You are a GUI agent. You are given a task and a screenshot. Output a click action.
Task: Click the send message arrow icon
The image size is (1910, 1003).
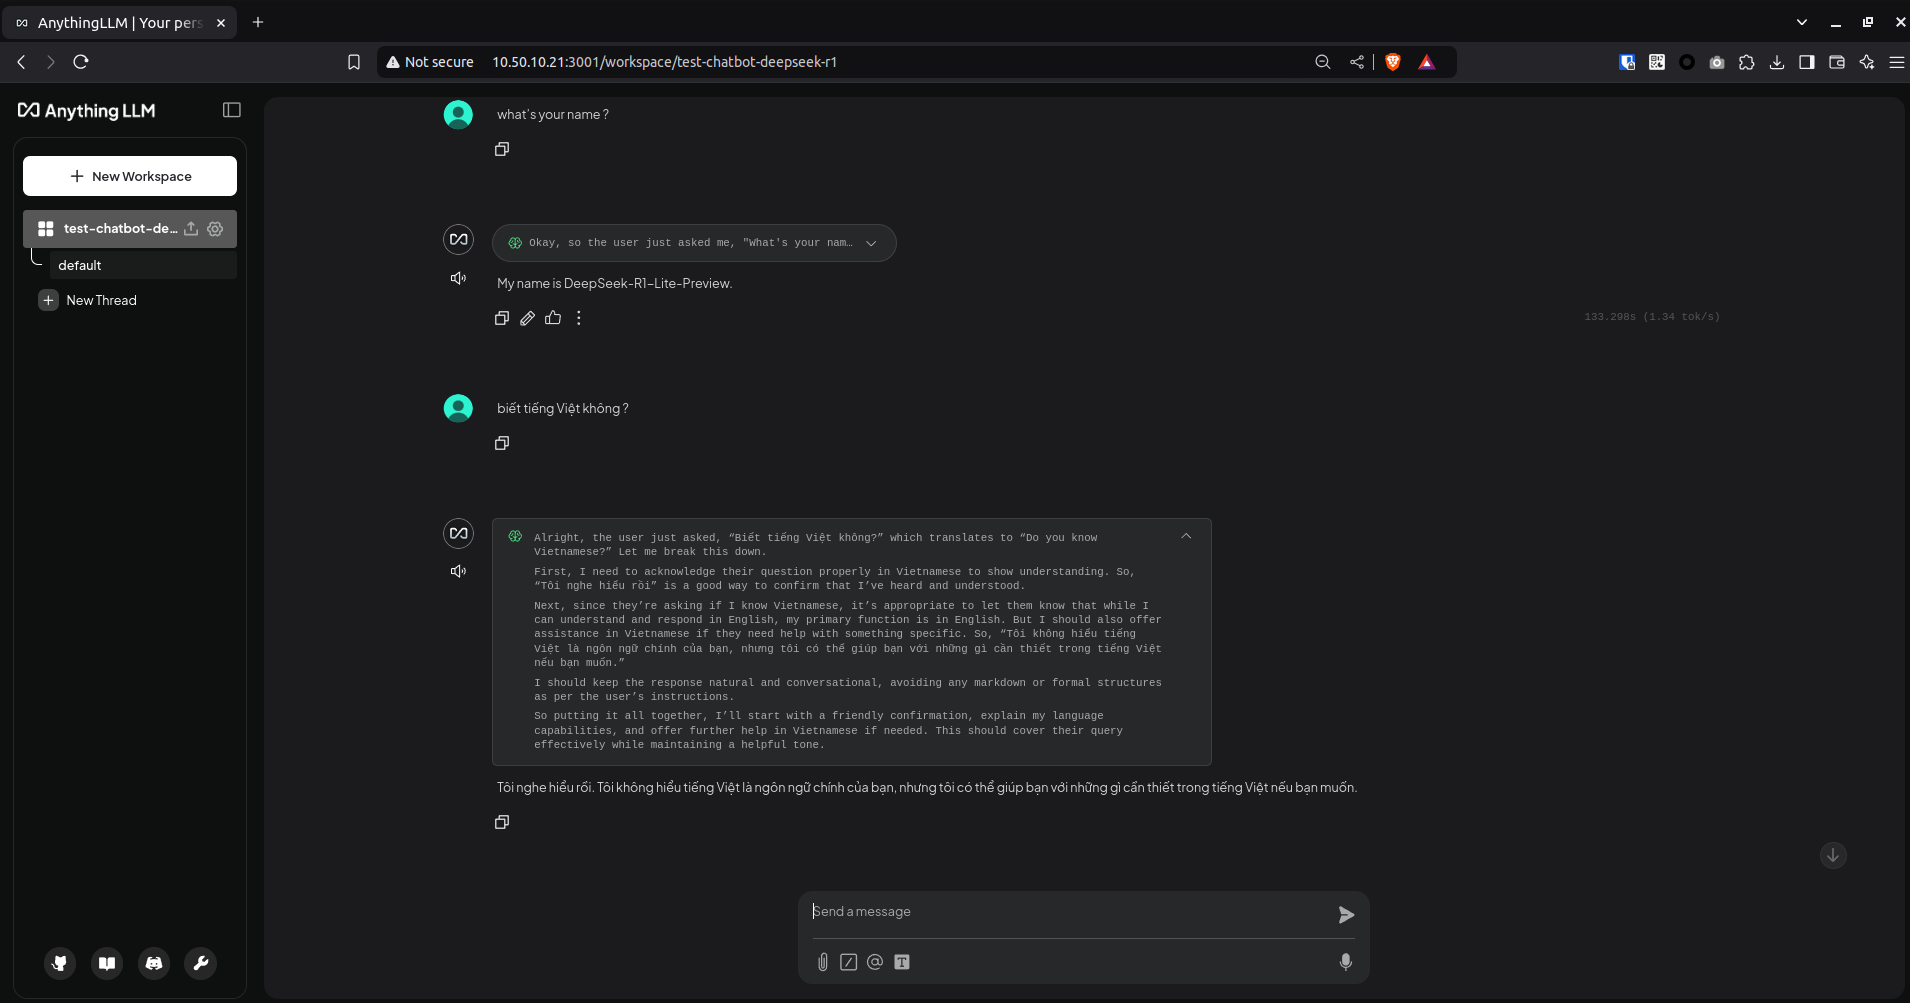click(1346, 914)
